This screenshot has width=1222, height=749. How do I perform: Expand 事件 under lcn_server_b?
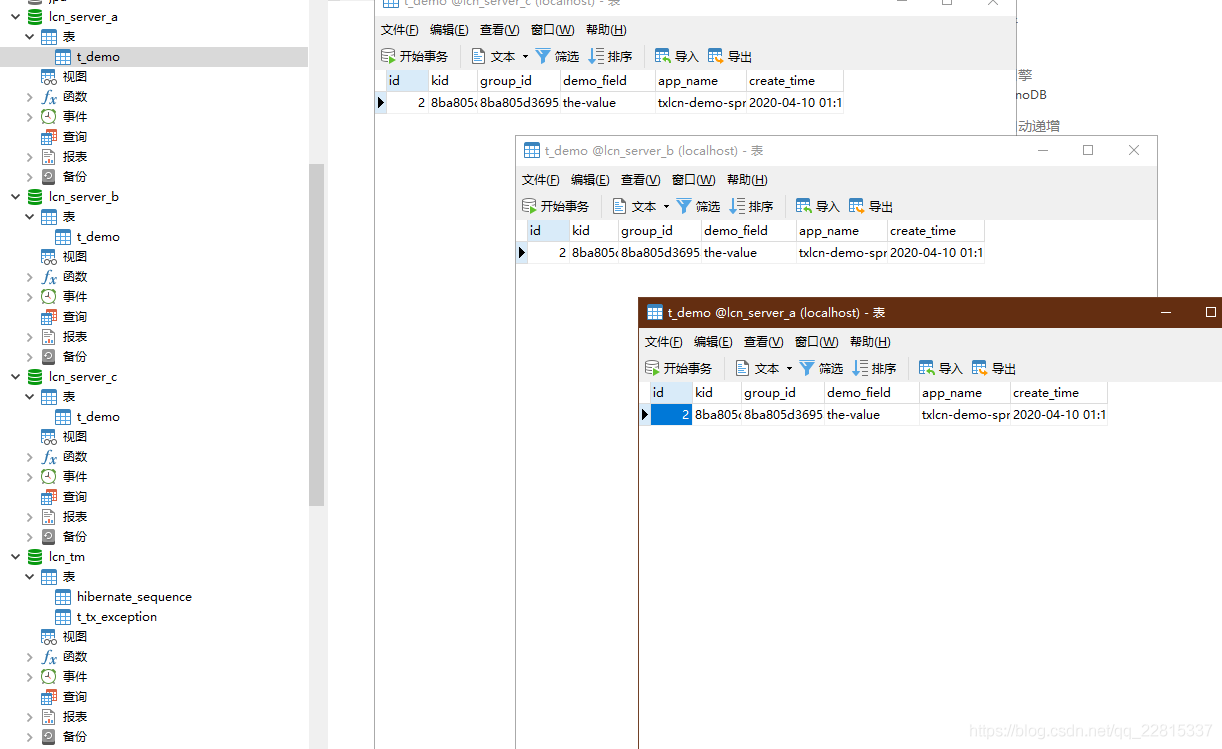pos(30,297)
